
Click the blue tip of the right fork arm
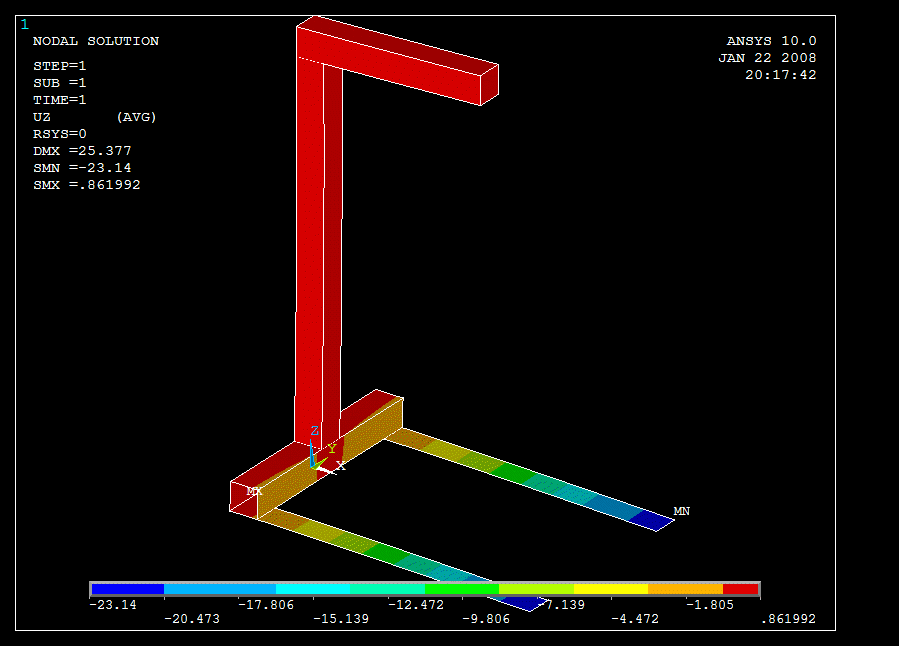coord(652,519)
